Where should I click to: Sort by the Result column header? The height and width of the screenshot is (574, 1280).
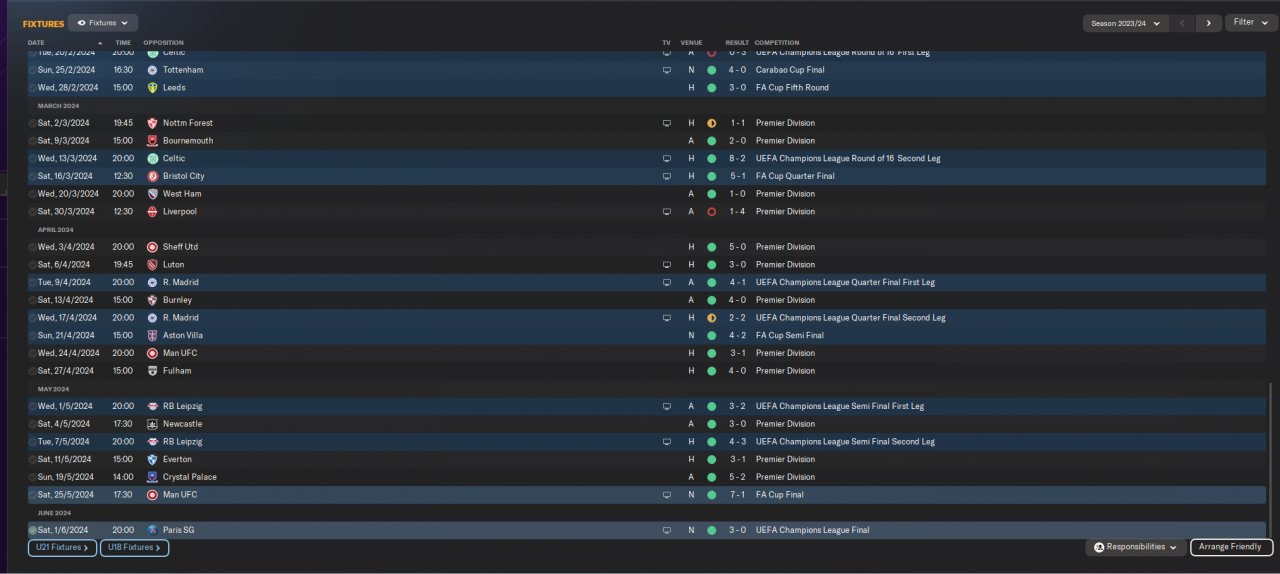737,43
